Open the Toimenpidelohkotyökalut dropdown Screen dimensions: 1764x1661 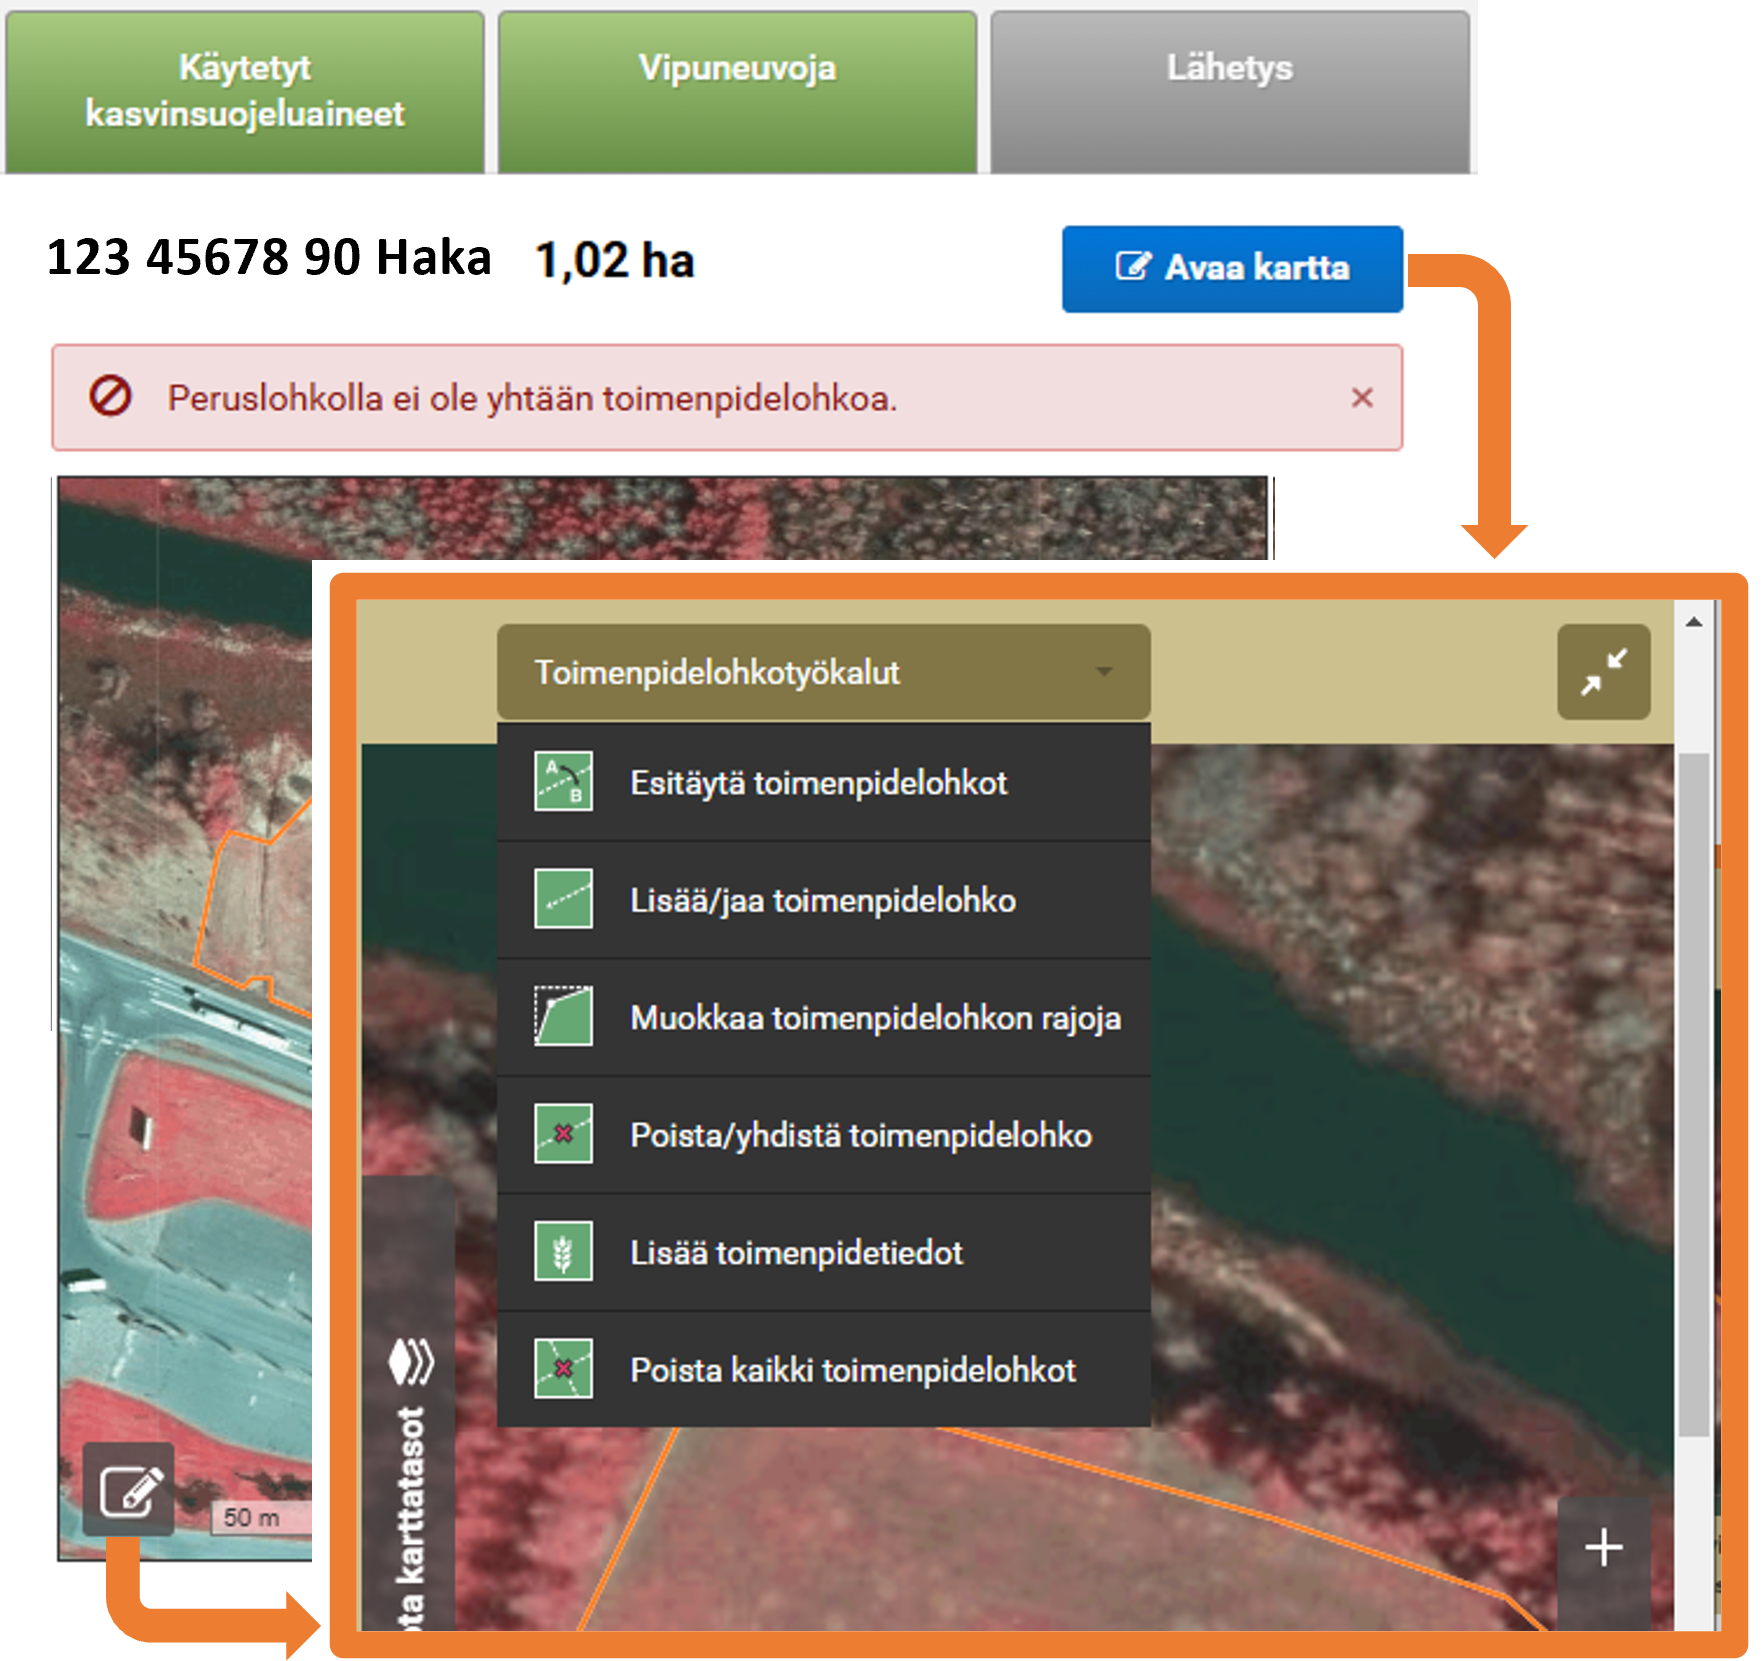(x=800, y=672)
